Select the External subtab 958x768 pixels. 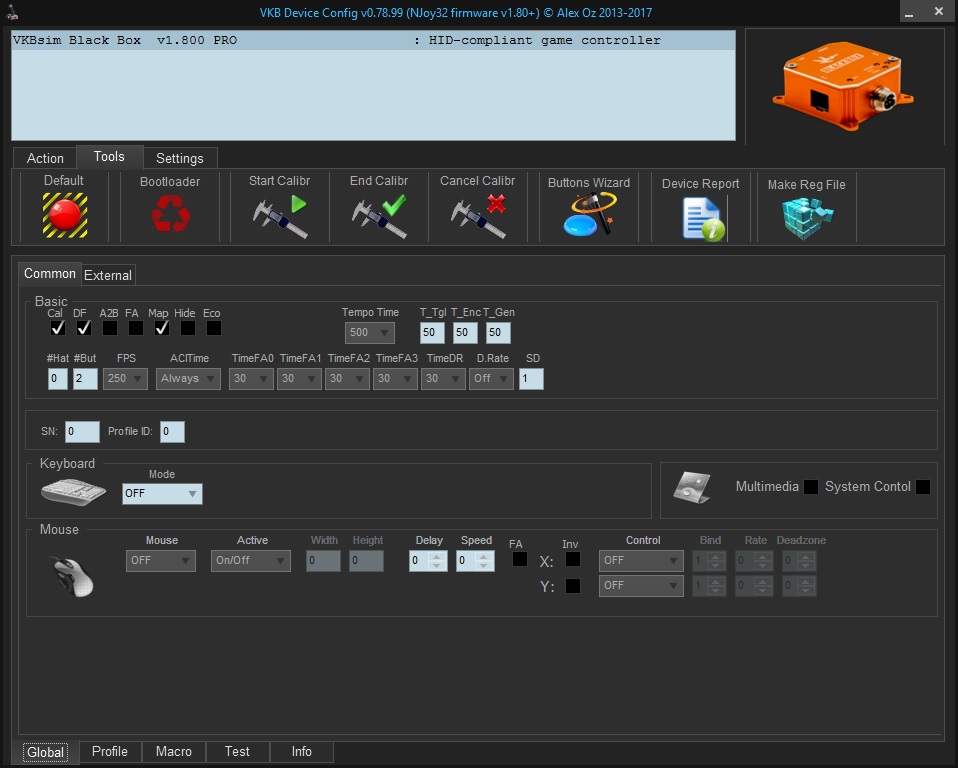click(108, 276)
